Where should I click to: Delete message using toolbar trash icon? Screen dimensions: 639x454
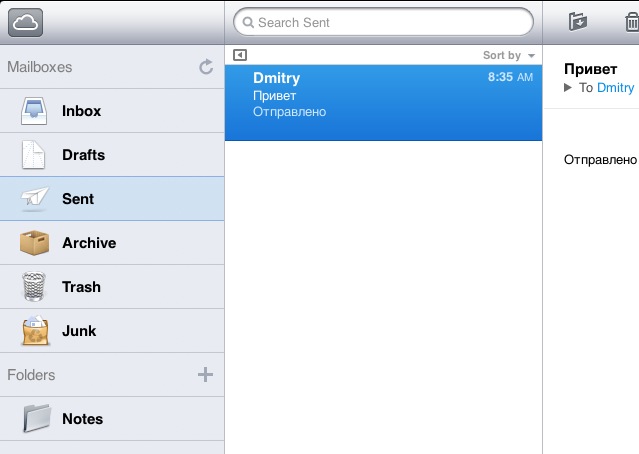pos(630,21)
